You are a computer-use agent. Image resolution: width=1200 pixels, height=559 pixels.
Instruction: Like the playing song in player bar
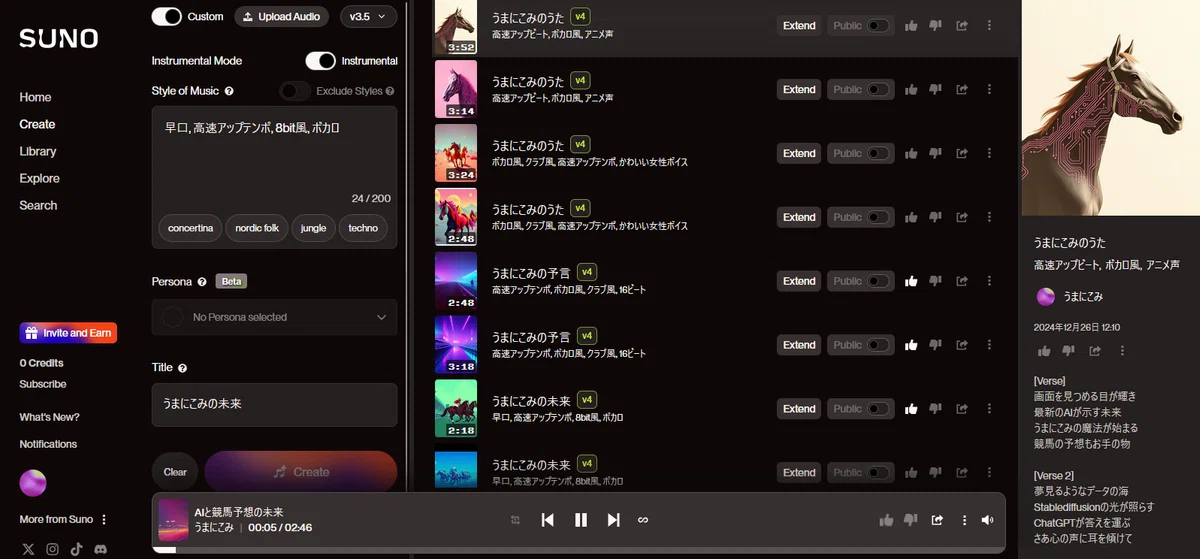(x=886, y=520)
